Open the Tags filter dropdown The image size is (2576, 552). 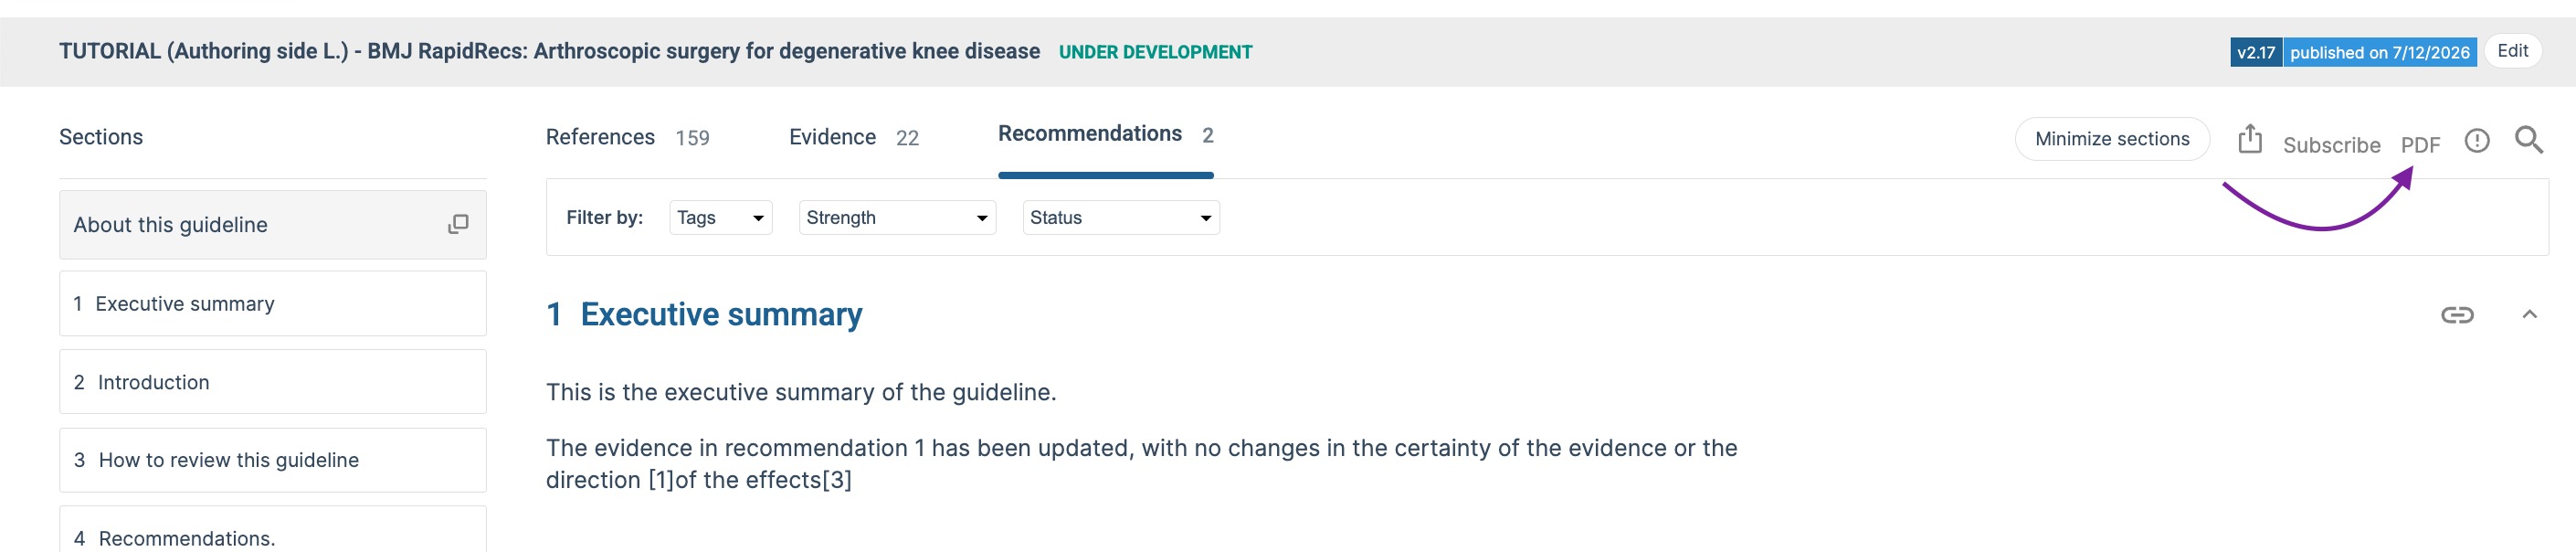point(720,218)
